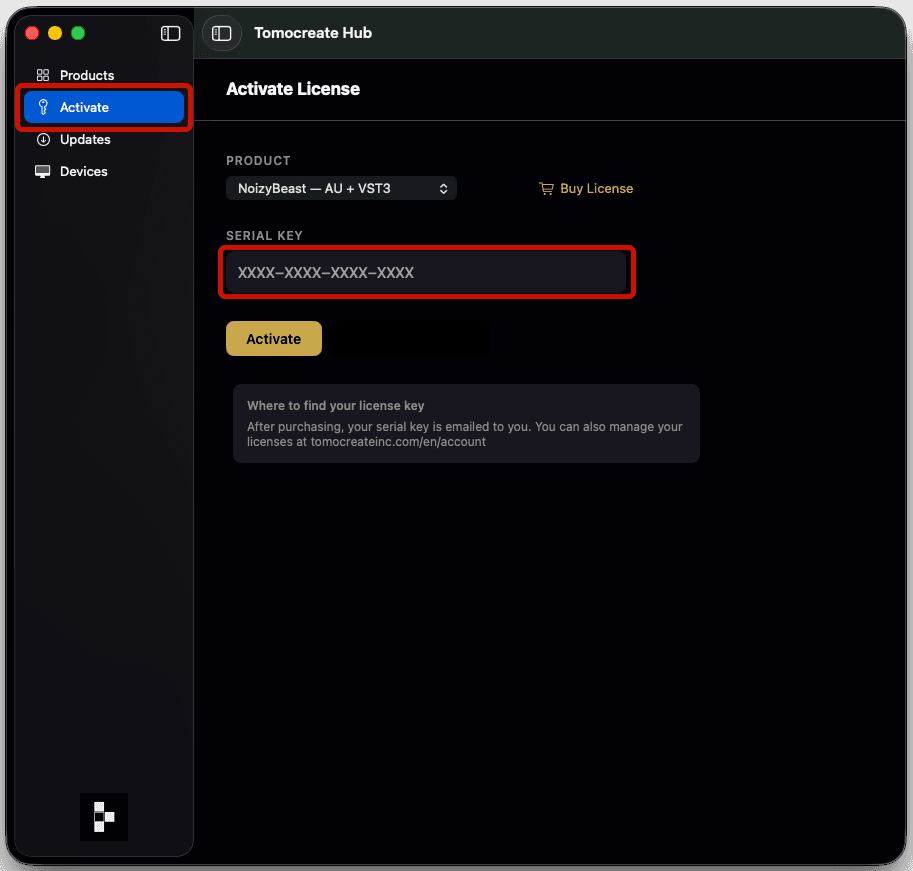Toggle sidebar using the sidebar panel icon
913x871 pixels.
(171, 33)
